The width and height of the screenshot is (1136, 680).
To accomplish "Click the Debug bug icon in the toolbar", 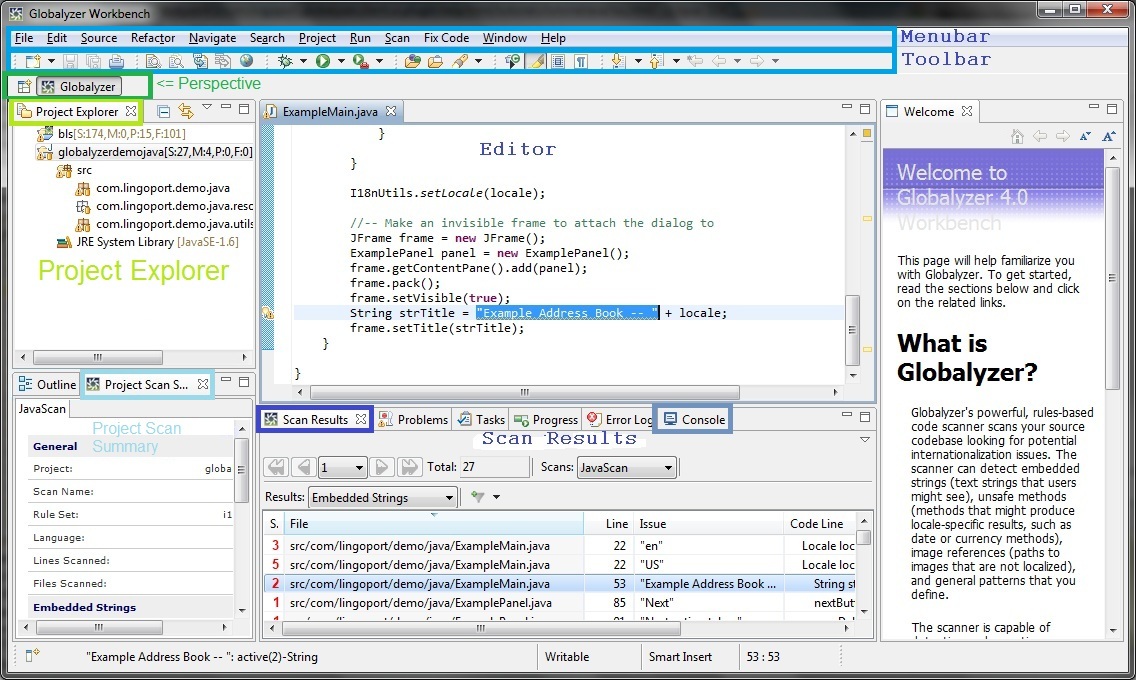I will [285, 61].
